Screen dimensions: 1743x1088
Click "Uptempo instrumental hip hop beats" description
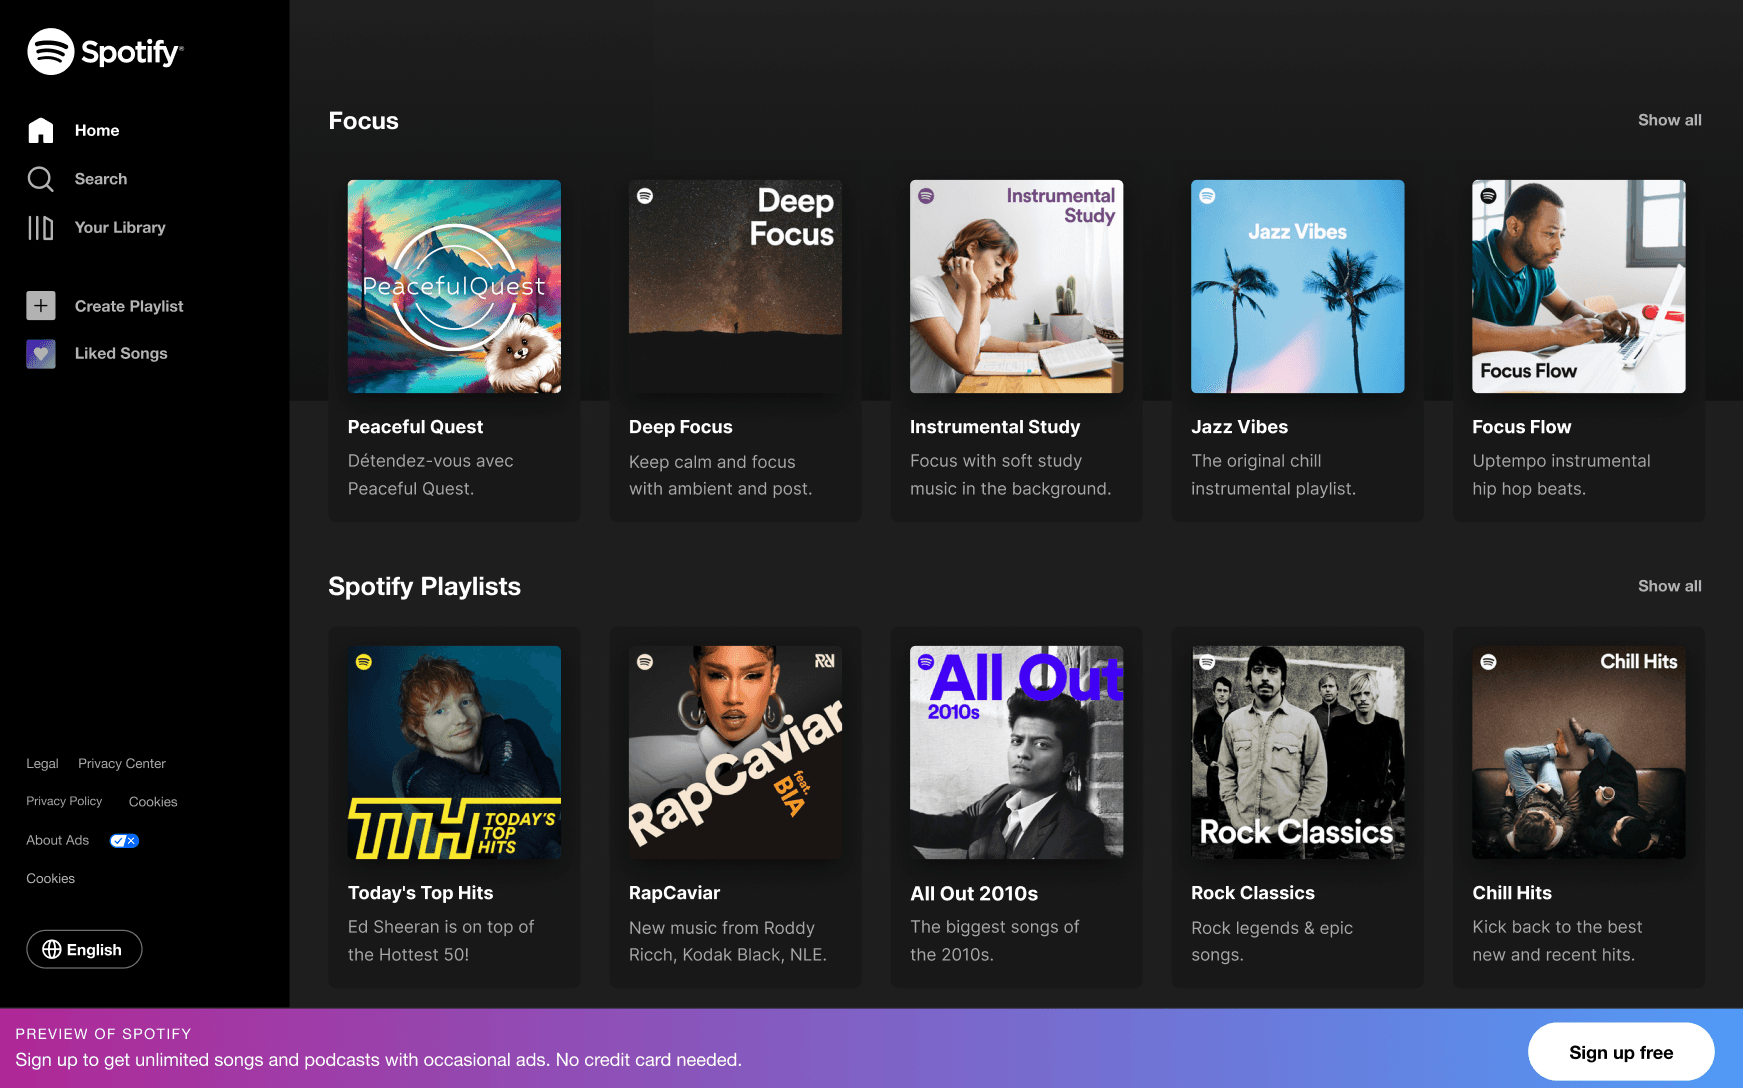tap(1561, 475)
